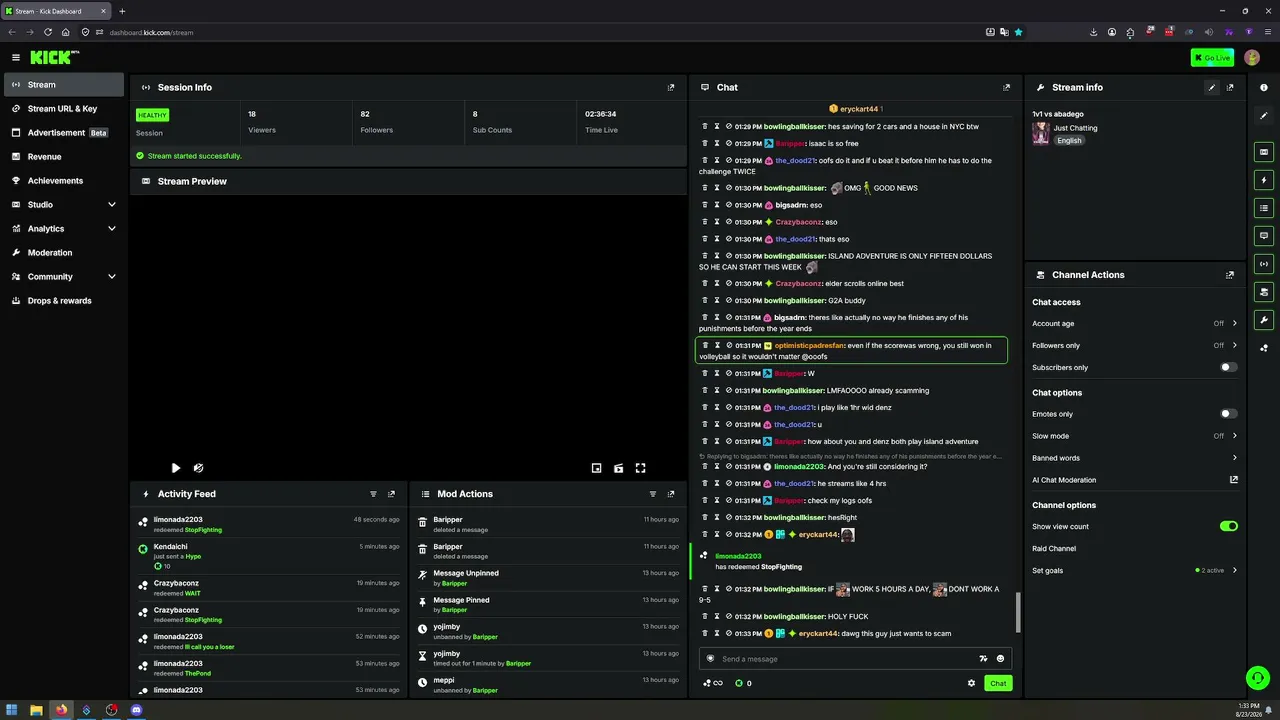The width and height of the screenshot is (1280, 720).
Task: Switch stream preview to theater mode
Action: [x=618, y=468]
